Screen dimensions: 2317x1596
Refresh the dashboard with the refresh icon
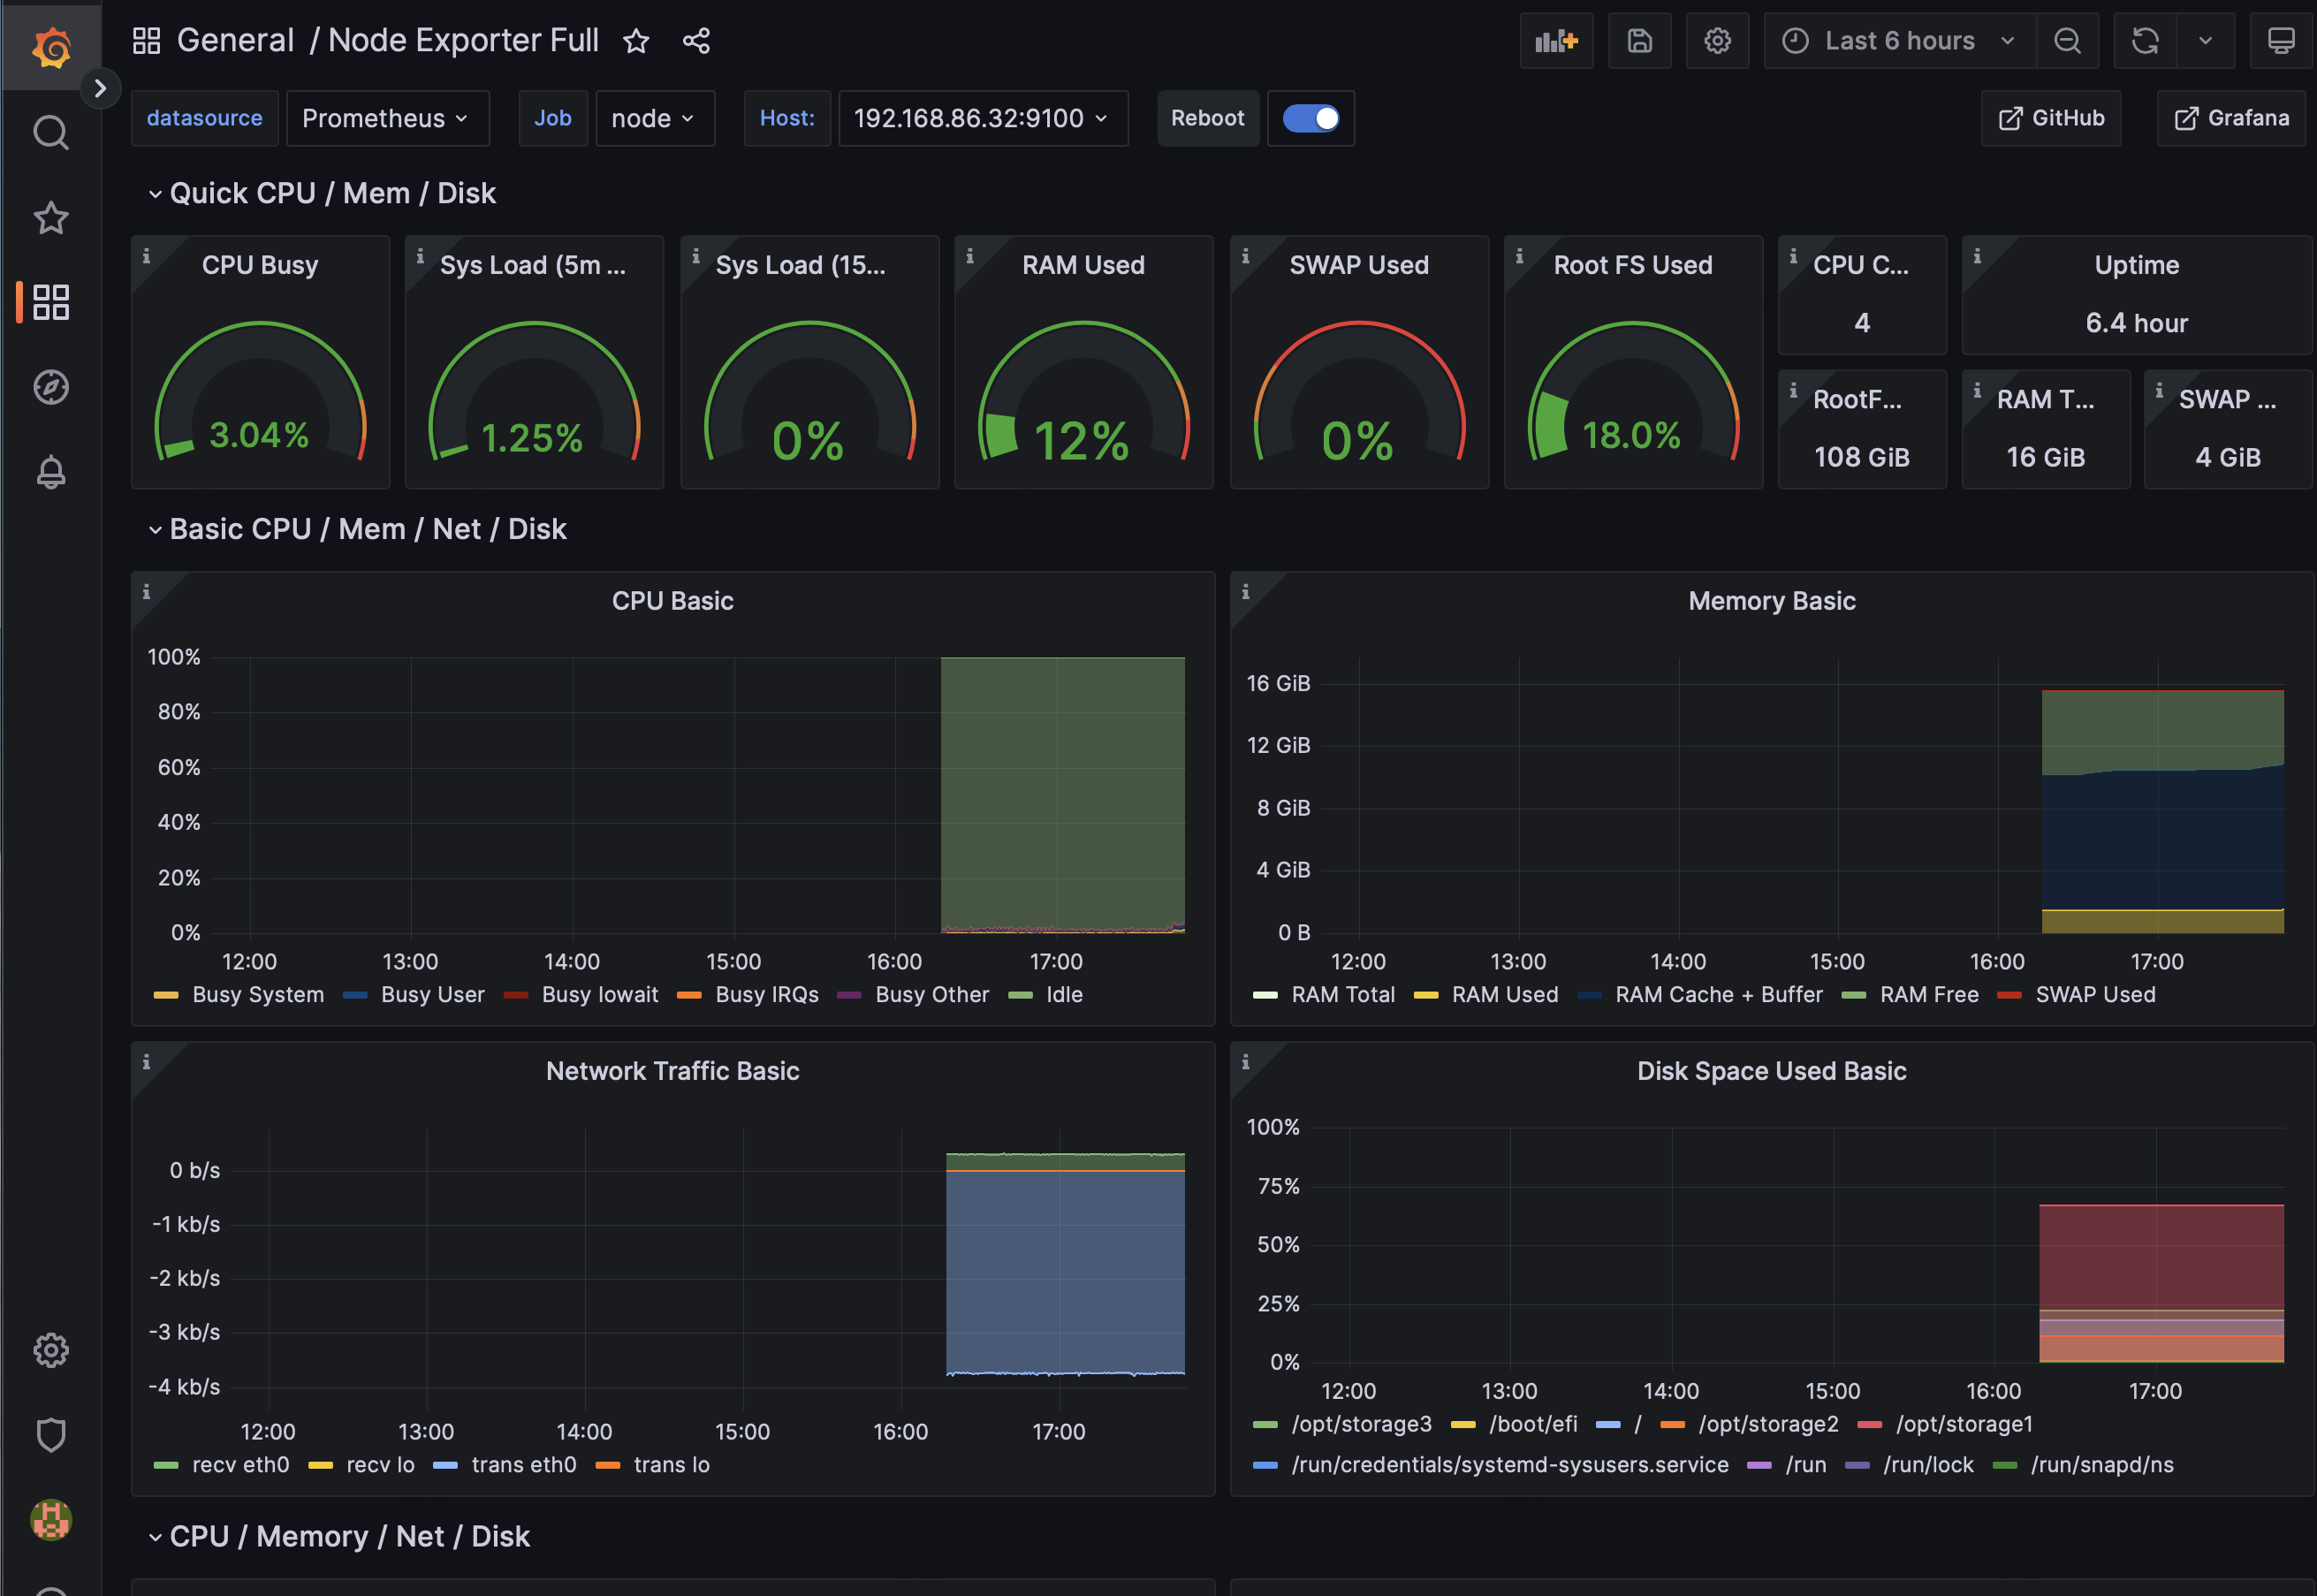pyautogui.click(x=2145, y=41)
